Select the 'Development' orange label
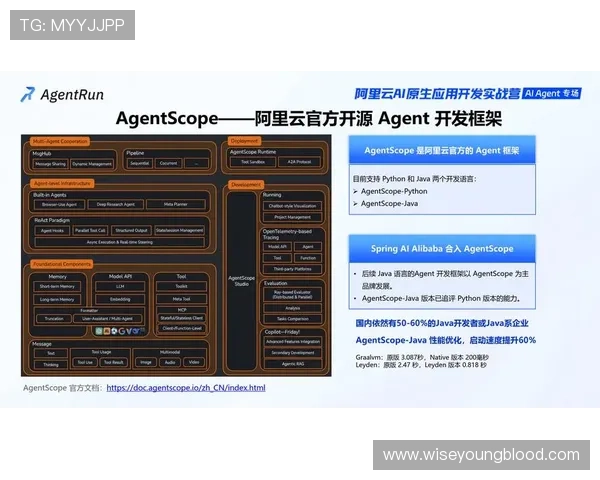Screen dimensions: 600x480 246,184
